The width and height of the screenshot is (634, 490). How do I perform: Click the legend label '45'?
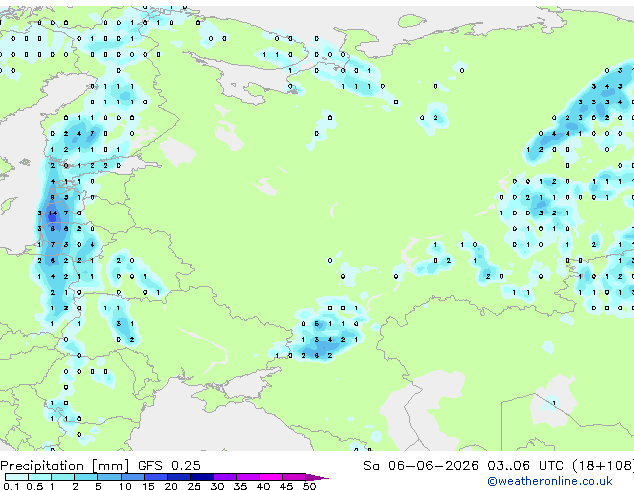(286, 486)
